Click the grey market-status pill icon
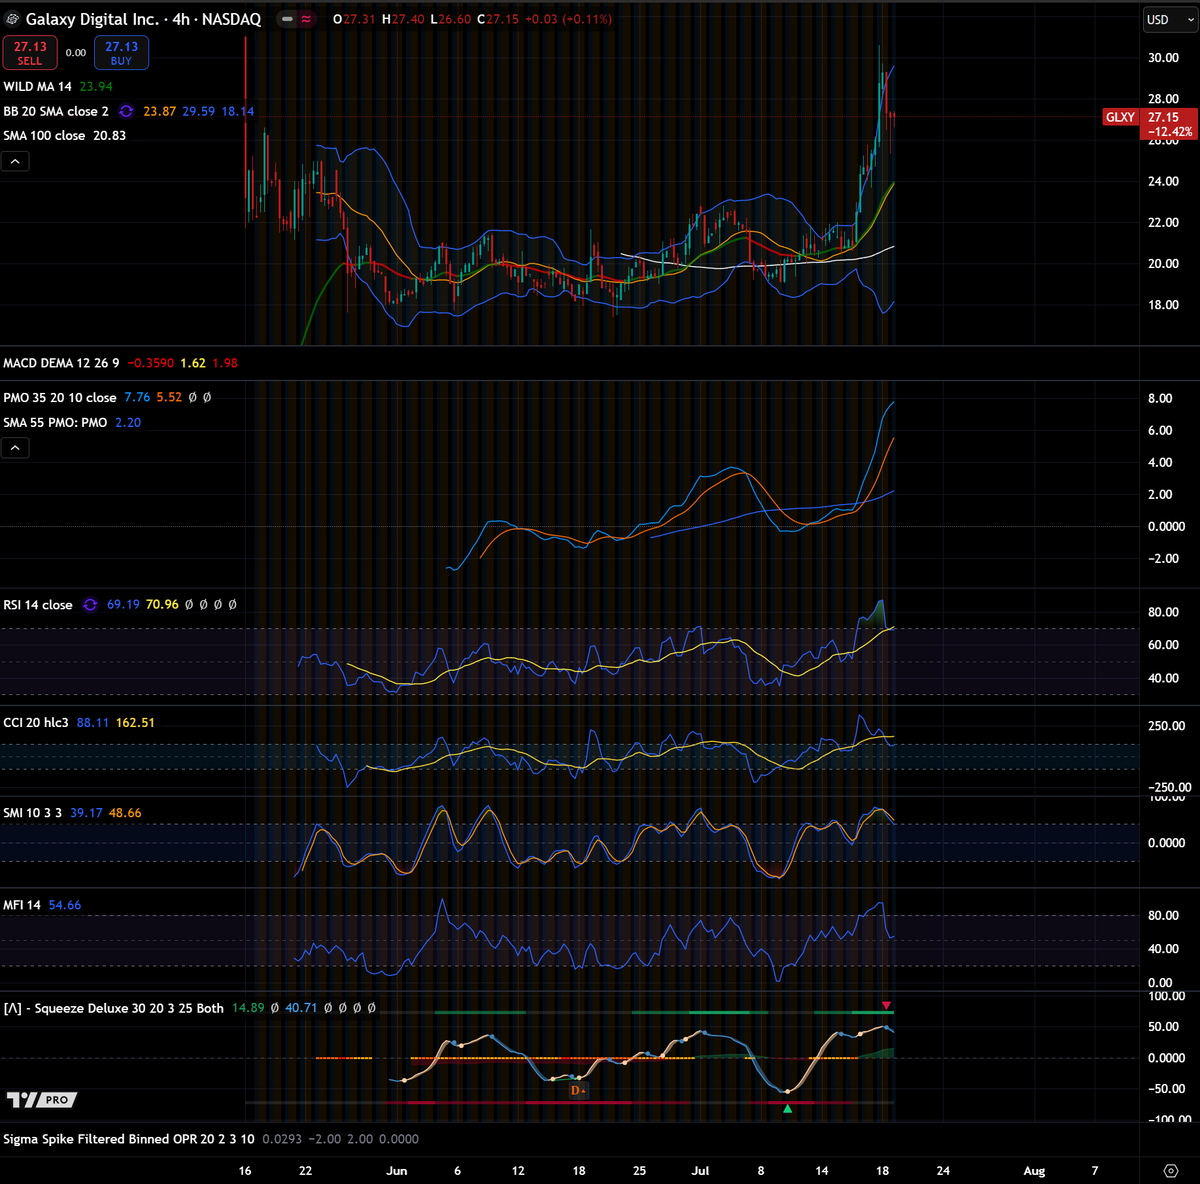This screenshot has height=1184, width=1200. pyautogui.click(x=288, y=19)
